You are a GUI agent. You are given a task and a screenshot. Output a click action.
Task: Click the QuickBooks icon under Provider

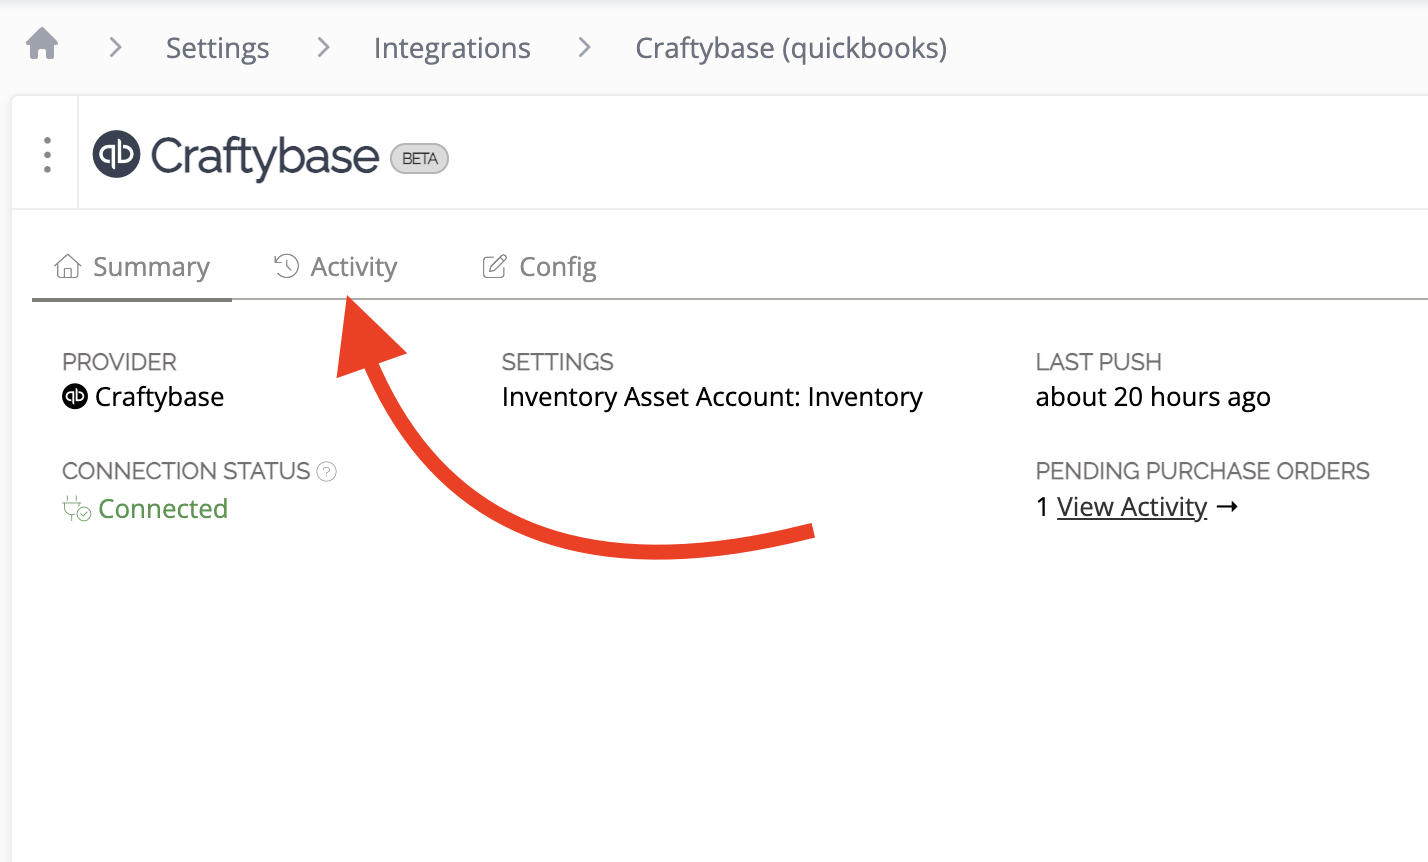[x=75, y=397]
